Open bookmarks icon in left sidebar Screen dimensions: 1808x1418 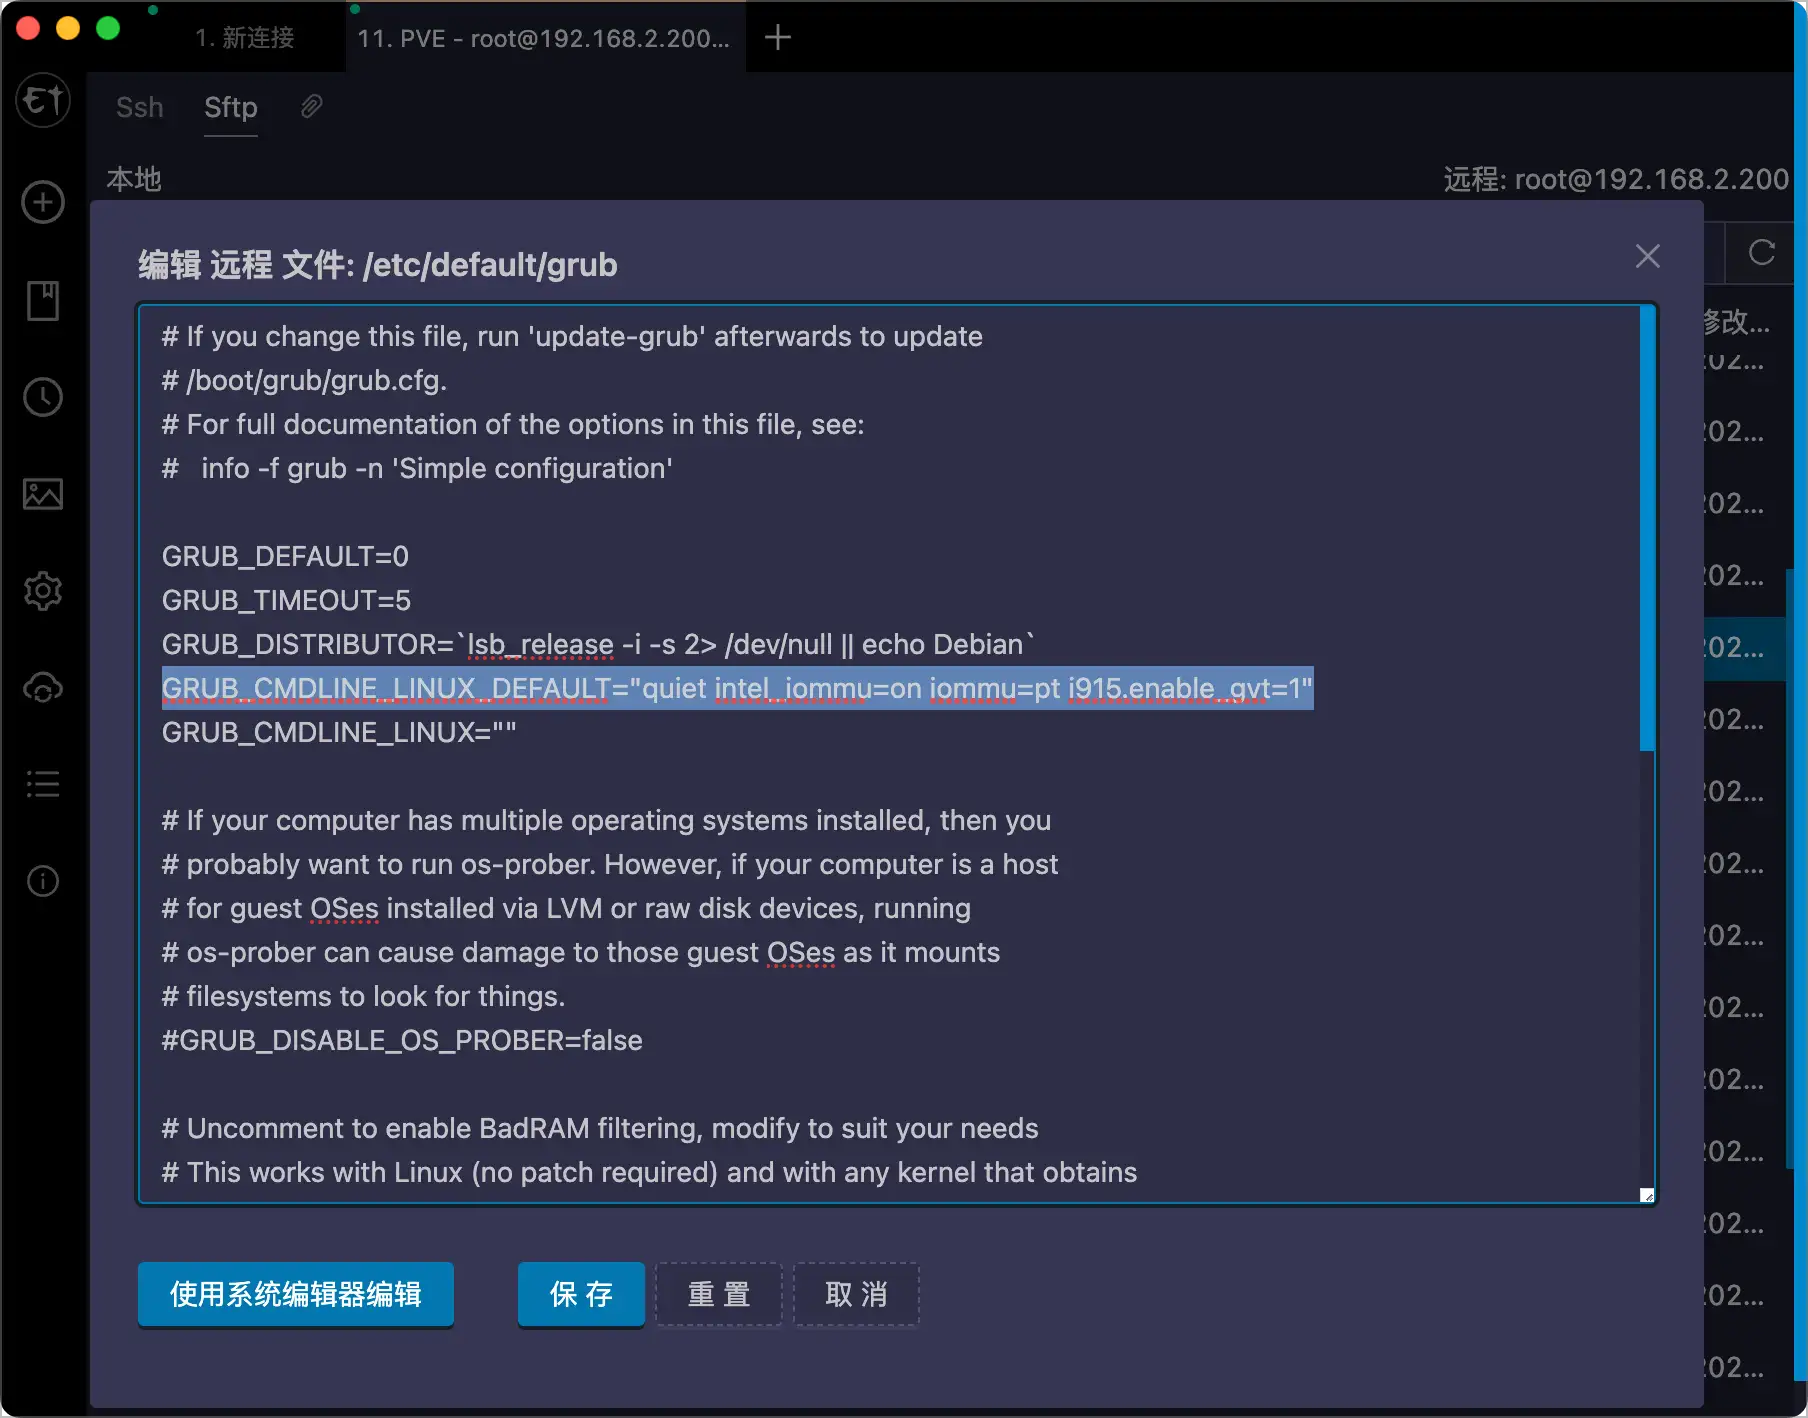(43, 300)
